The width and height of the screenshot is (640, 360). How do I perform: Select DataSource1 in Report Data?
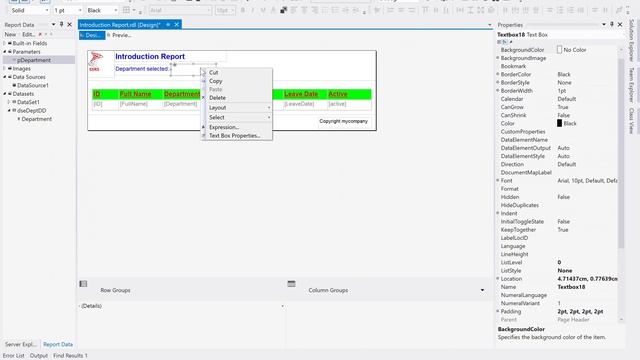(33, 85)
